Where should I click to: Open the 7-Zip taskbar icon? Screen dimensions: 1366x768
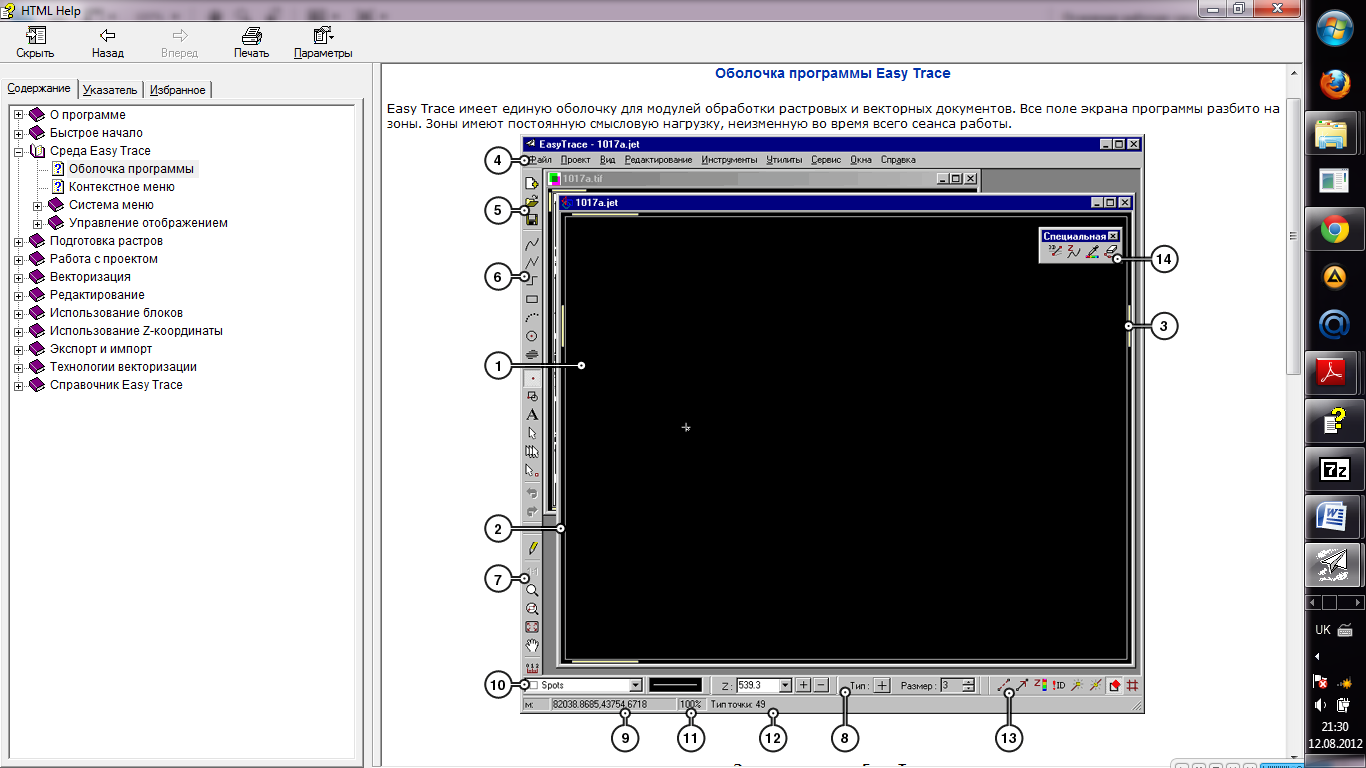[x=1336, y=470]
